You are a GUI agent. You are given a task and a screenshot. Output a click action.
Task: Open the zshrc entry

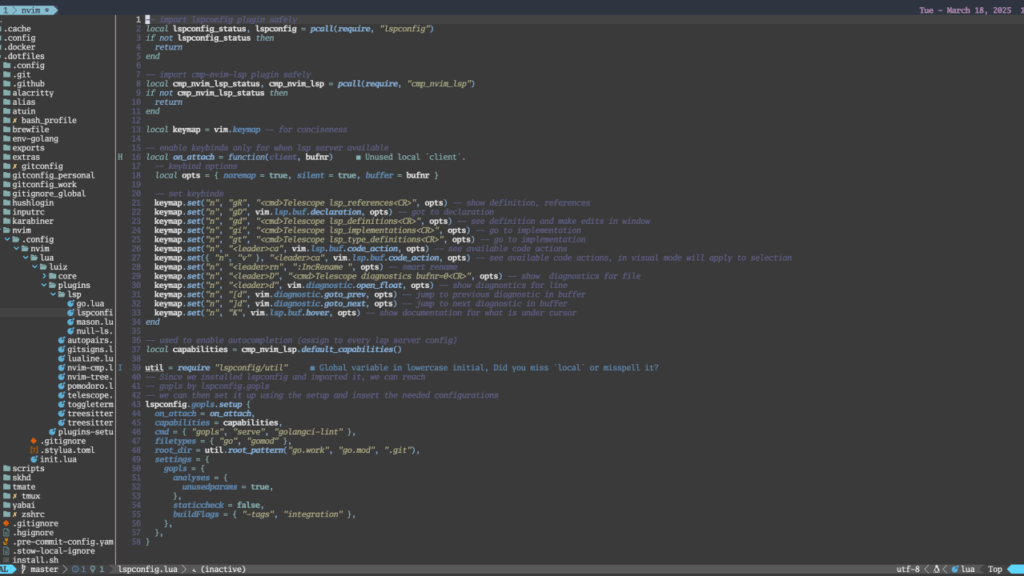33,514
